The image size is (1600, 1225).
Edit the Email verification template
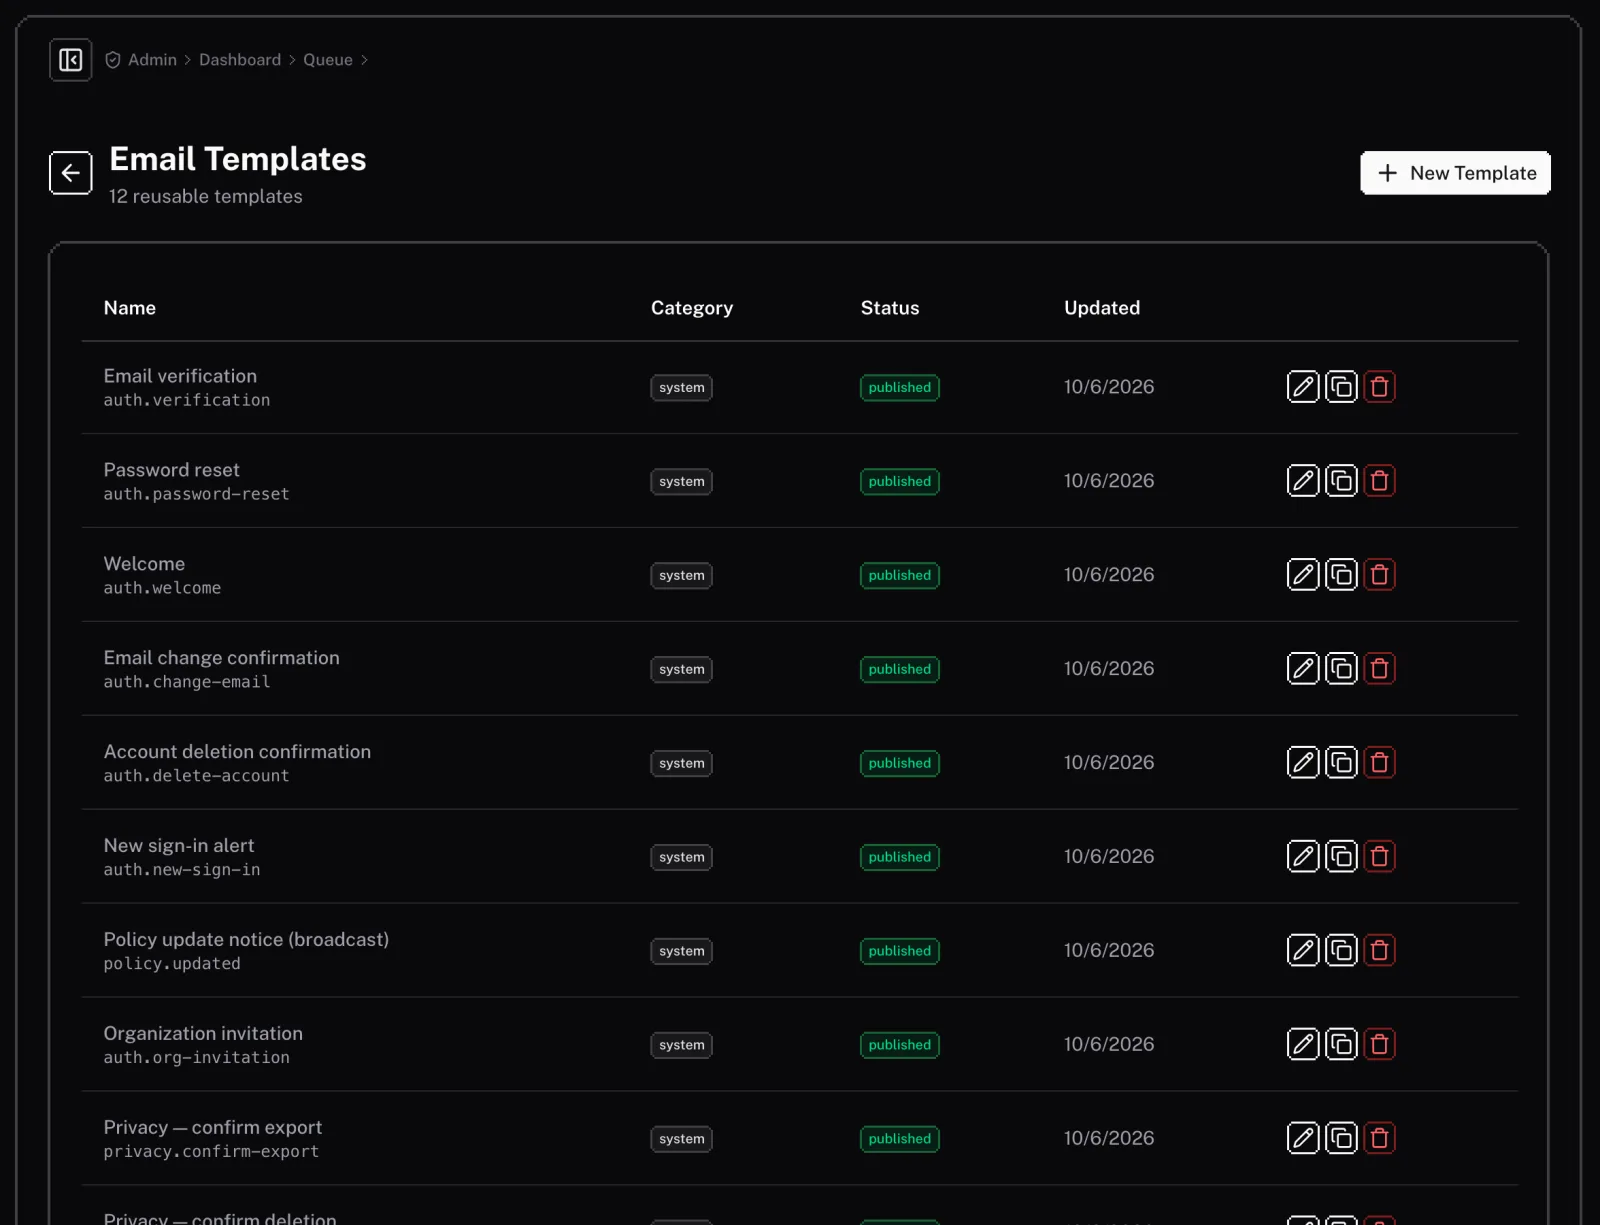click(1303, 387)
